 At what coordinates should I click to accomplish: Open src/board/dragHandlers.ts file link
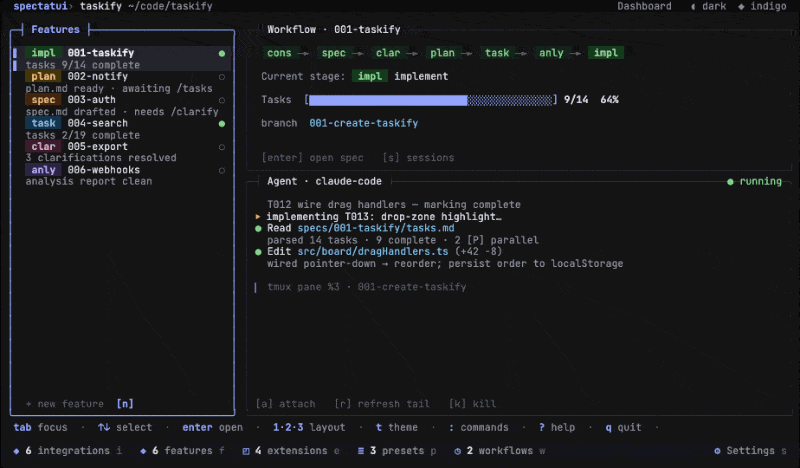tap(373, 252)
